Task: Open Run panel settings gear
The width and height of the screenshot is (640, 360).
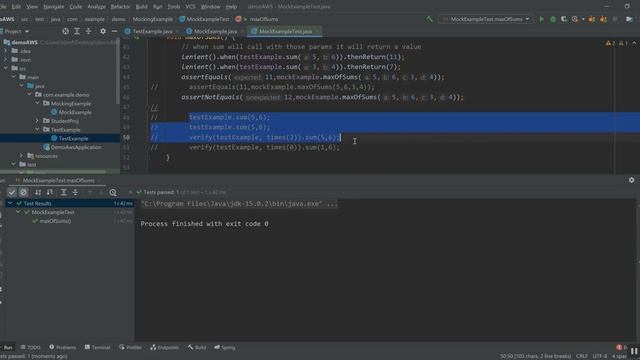Action: click(631, 180)
